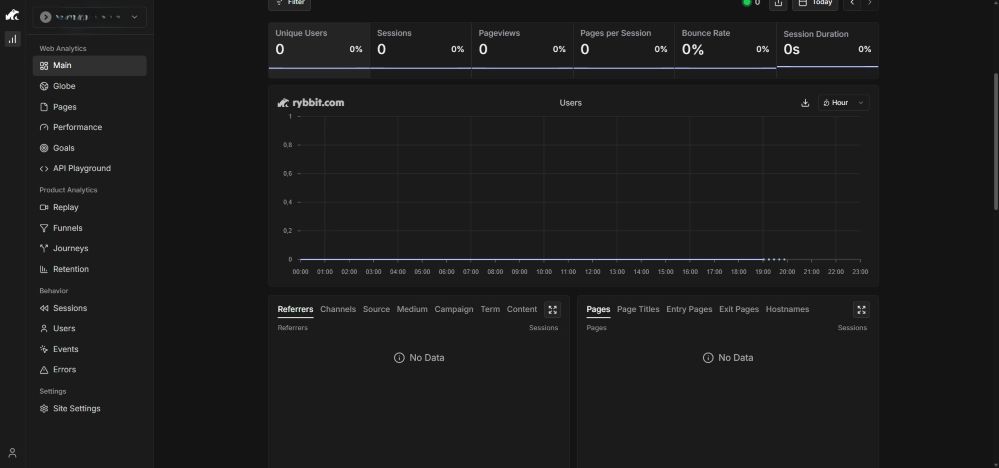Click the Rybbit frog logo in sidebar
Screen dimensions: 999x468
tap(12, 16)
